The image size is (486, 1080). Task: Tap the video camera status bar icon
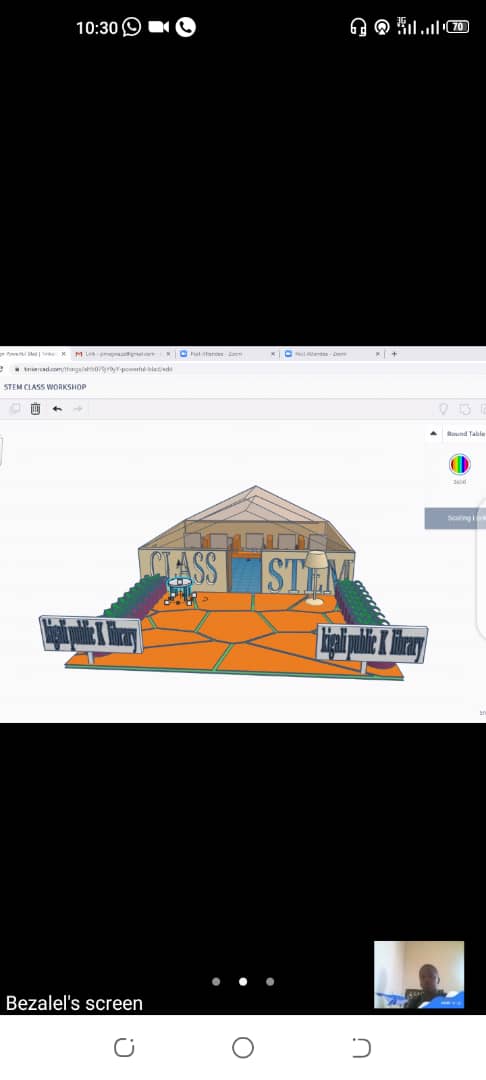click(x=158, y=27)
